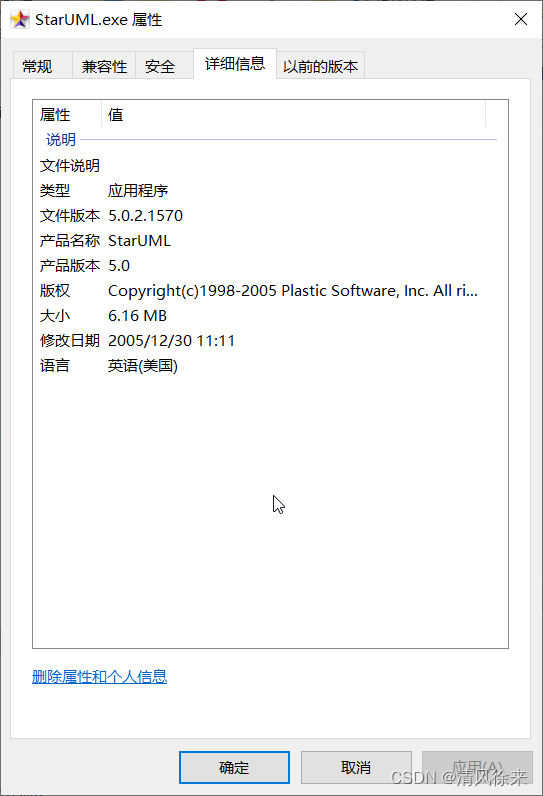This screenshot has width=543, height=796.
Task: Close the StarUML.exe properties dialog
Action: pos(521,19)
